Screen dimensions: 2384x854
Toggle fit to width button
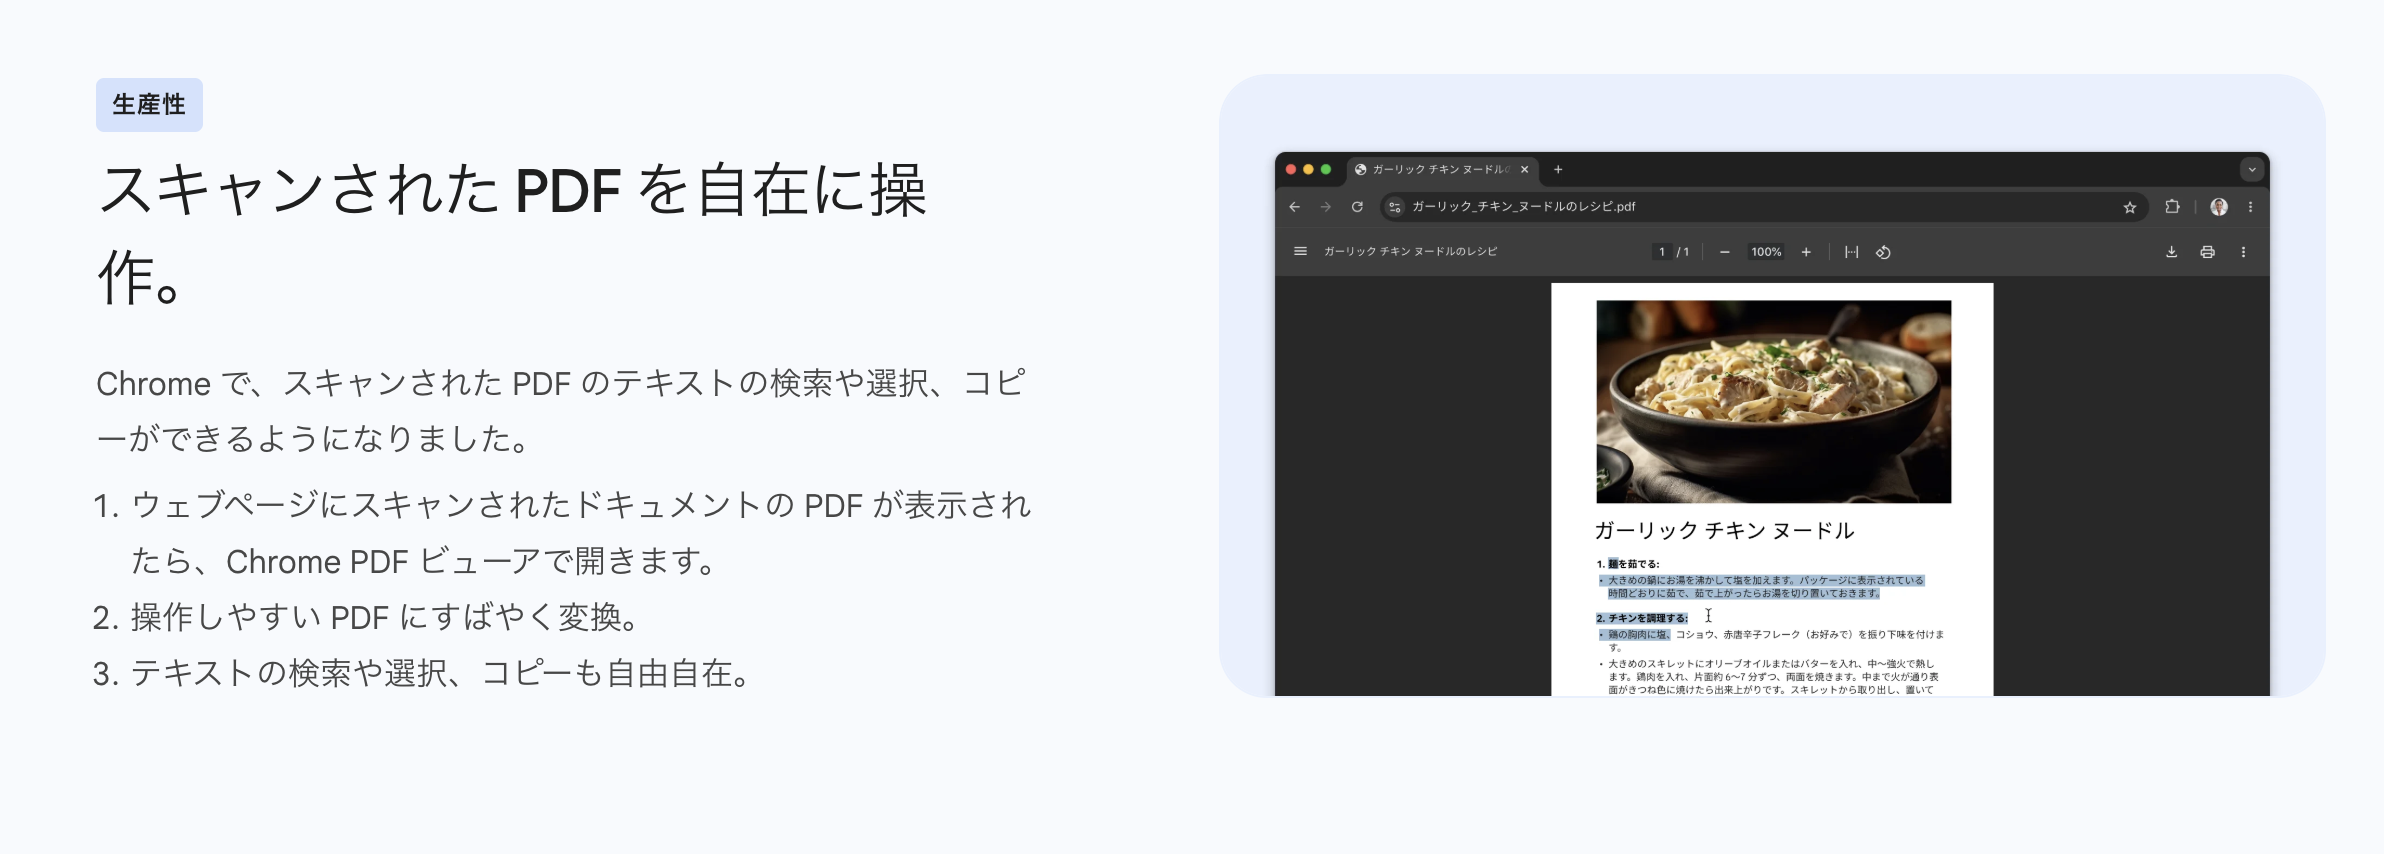pos(1852,252)
